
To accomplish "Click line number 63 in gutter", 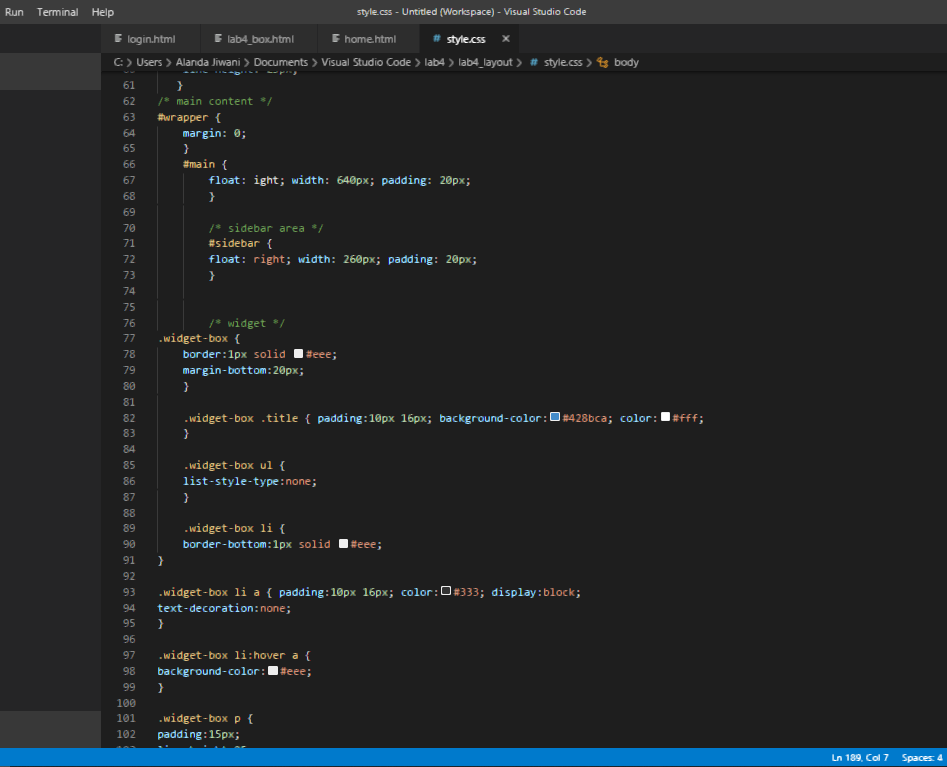I will [129, 117].
